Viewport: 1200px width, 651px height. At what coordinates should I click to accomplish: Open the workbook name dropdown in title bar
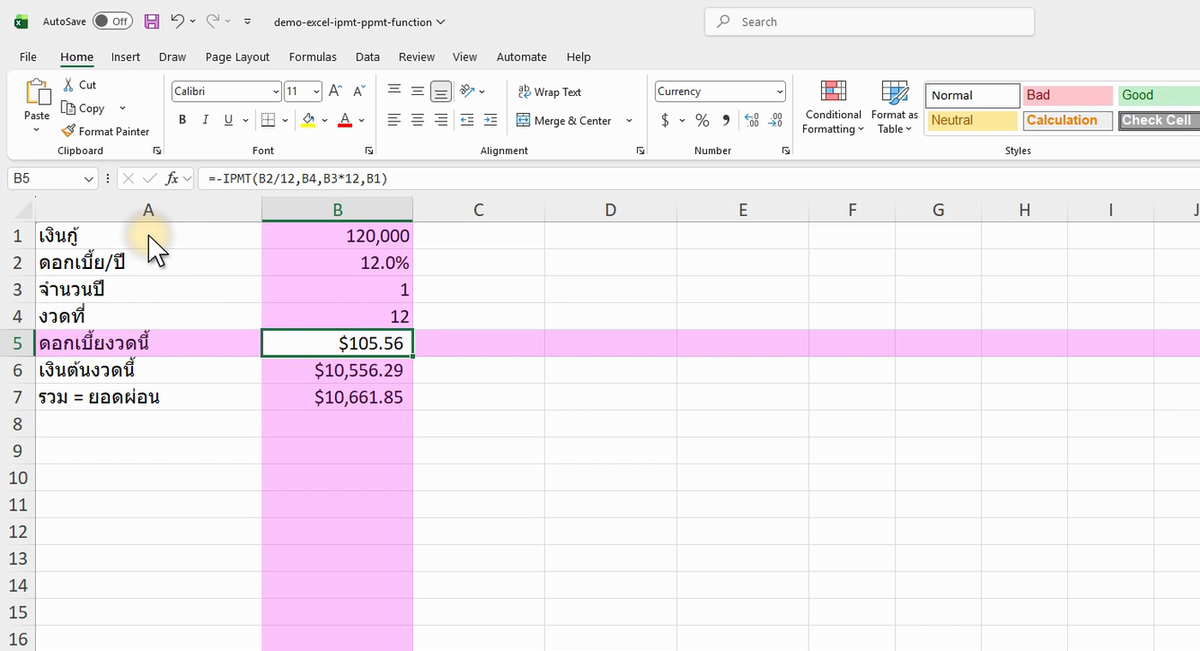click(360, 22)
